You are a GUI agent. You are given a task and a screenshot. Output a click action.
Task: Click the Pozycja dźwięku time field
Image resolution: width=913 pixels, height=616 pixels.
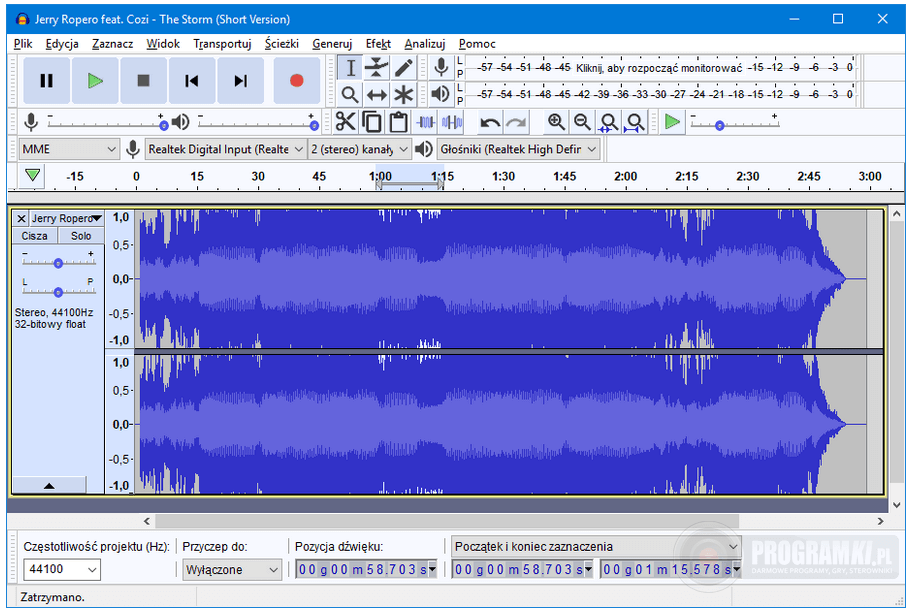point(366,569)
